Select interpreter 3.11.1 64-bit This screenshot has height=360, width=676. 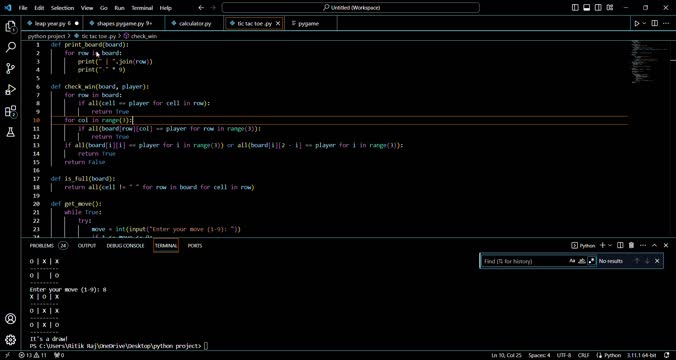[641, 356]
